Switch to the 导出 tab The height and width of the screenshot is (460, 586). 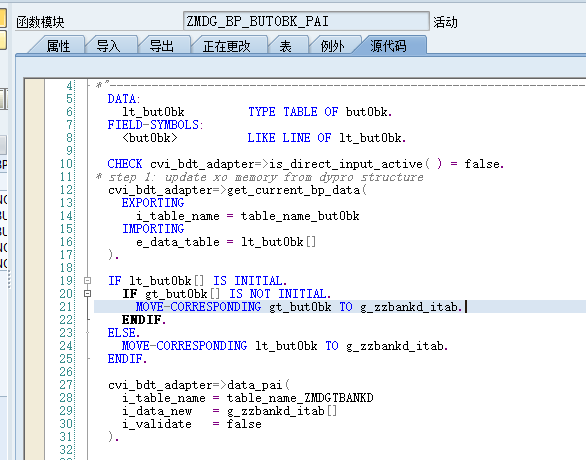pos(161,46)
